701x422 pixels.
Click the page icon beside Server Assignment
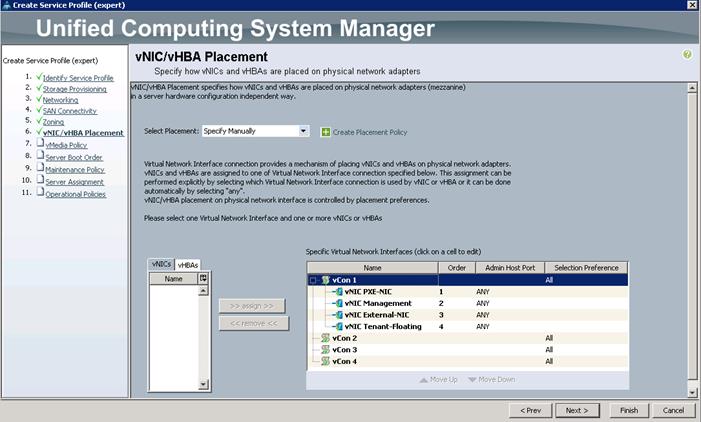click(x=40, y=180)
